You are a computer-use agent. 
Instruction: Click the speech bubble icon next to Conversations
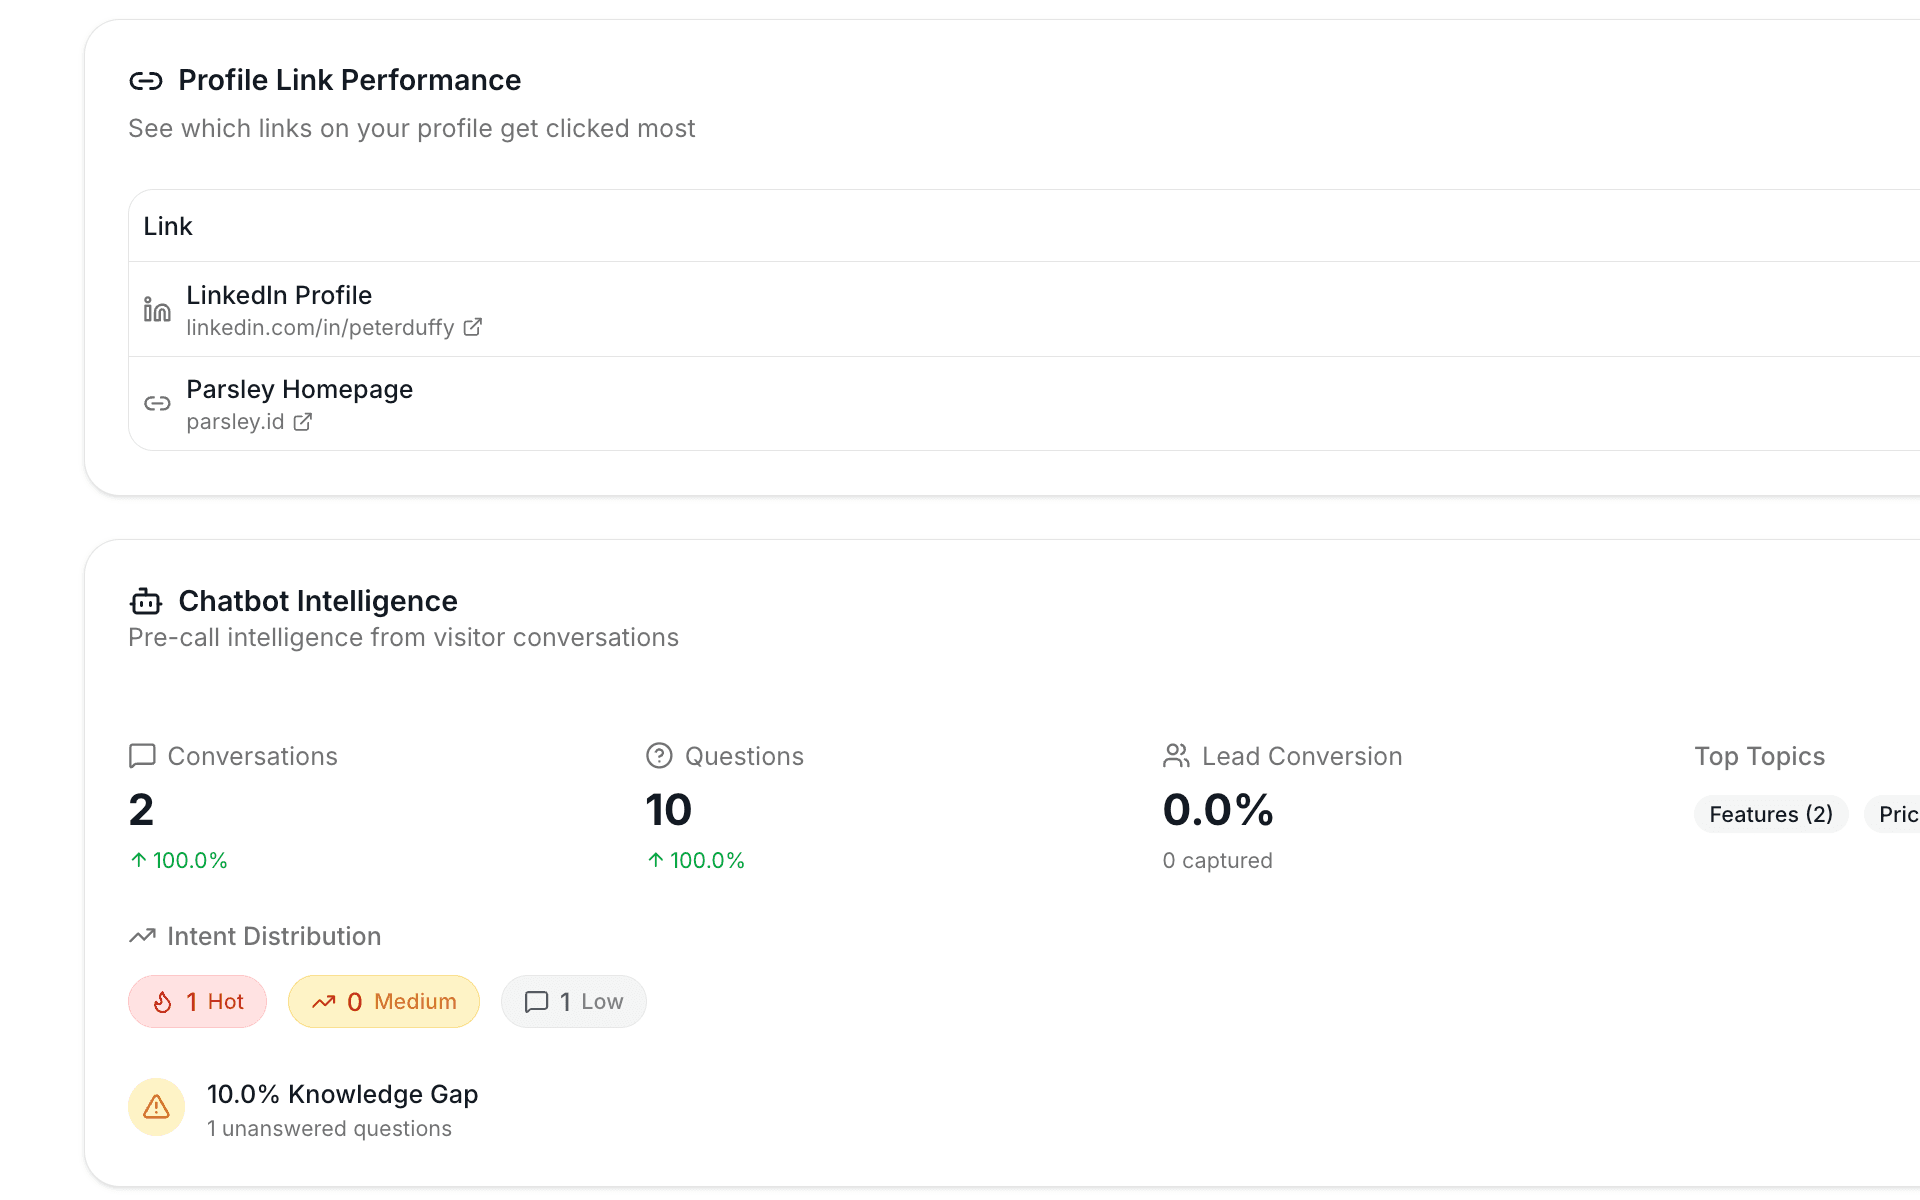tap(142, 755)
